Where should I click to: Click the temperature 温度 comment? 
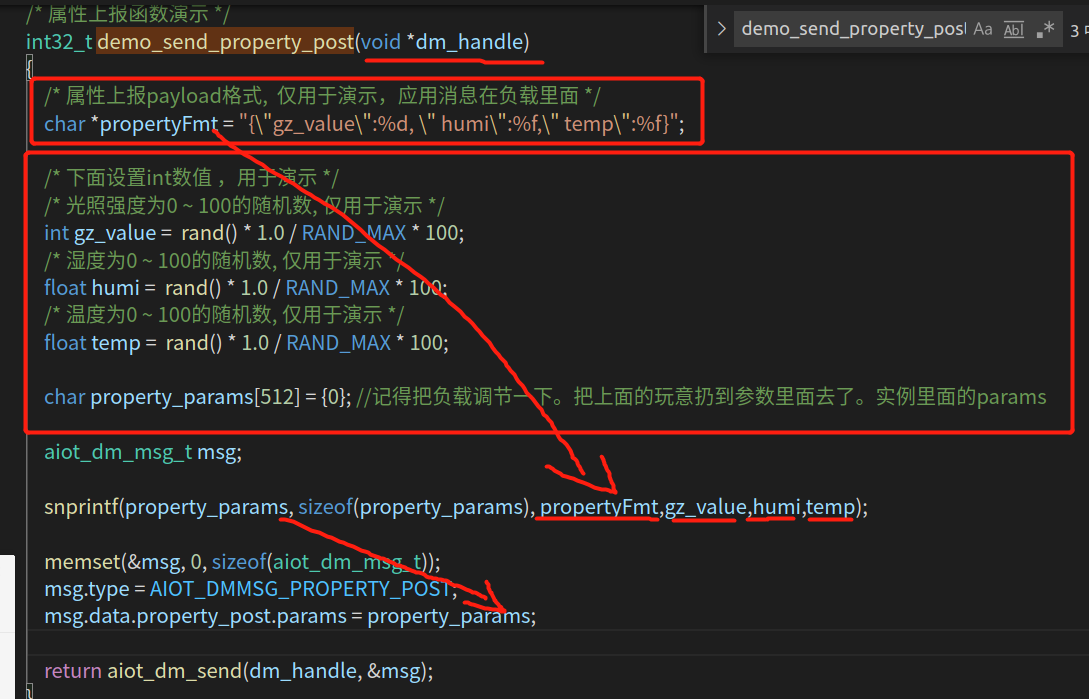point(224,315)
